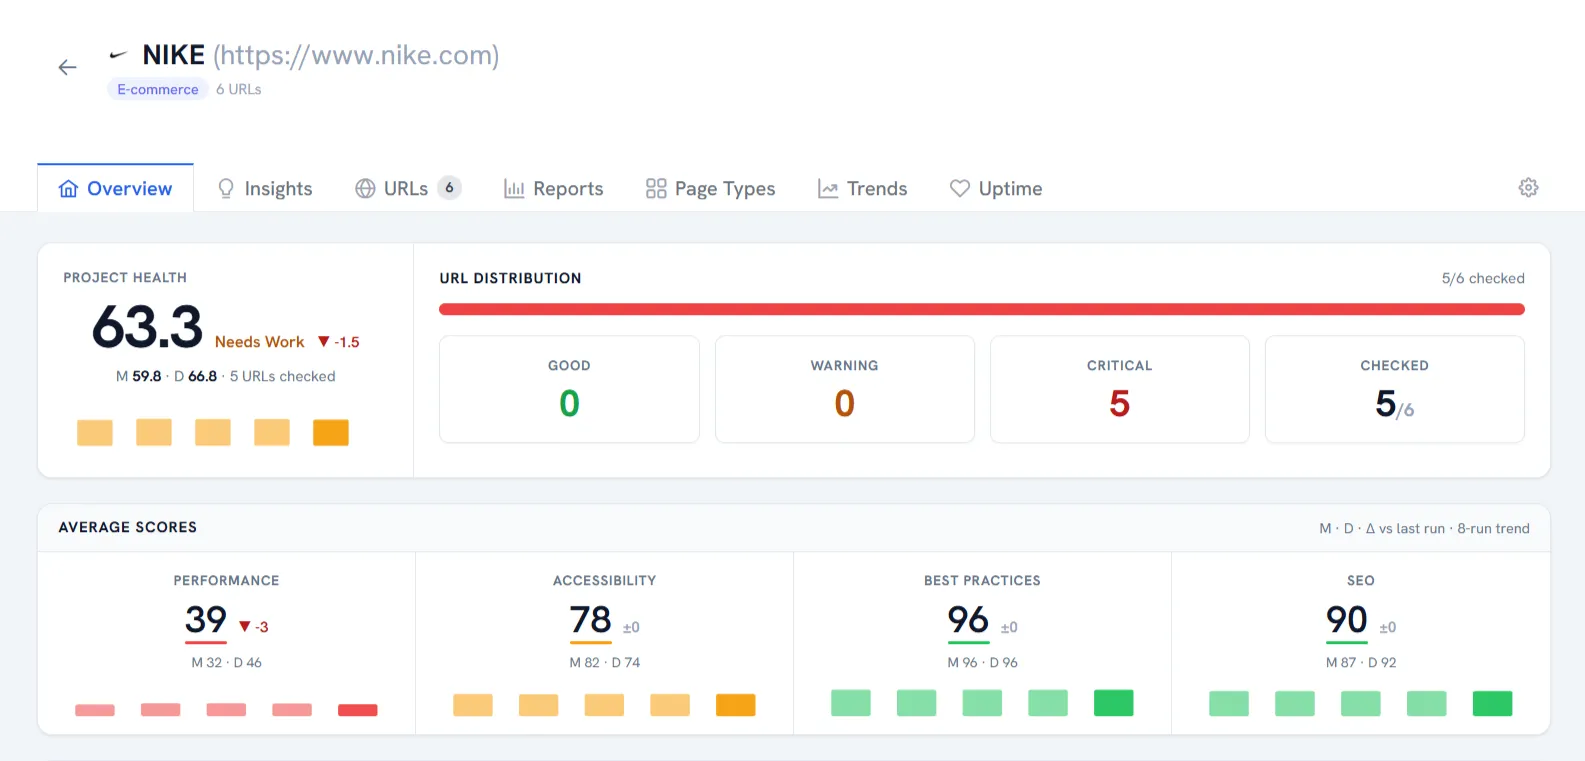Viewport: 1585px width, 761px height.
Task: Click the "5 URLs checked" text
Action: coord(283,376)
